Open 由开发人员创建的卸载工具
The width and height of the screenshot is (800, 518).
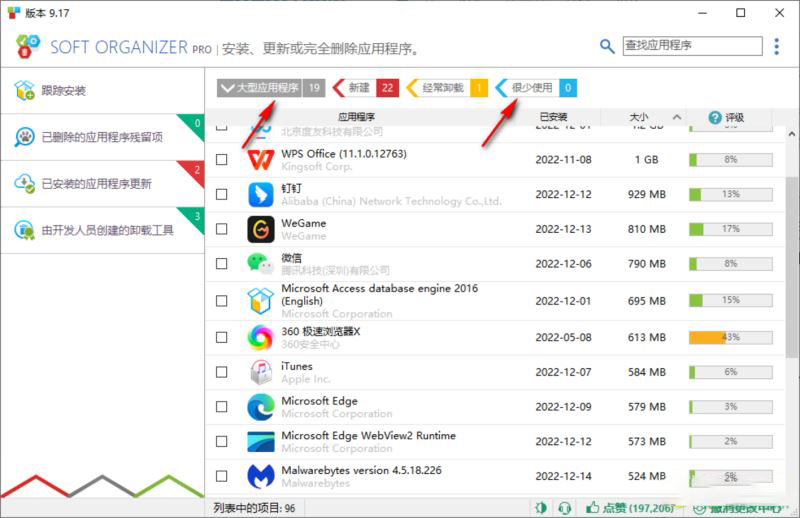[103, 230]
